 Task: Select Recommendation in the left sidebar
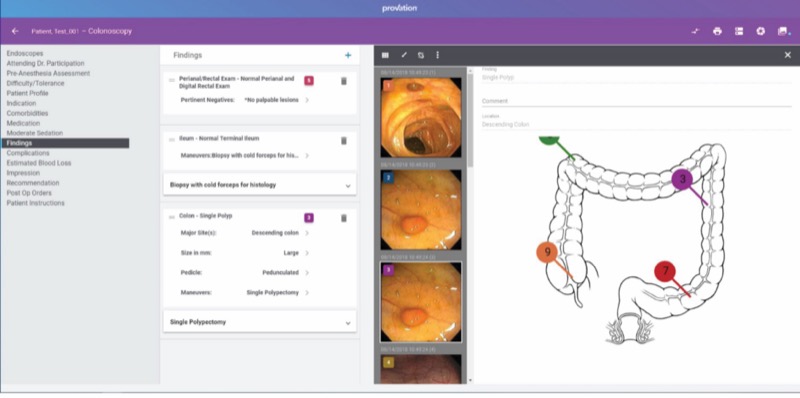(33, 183)
